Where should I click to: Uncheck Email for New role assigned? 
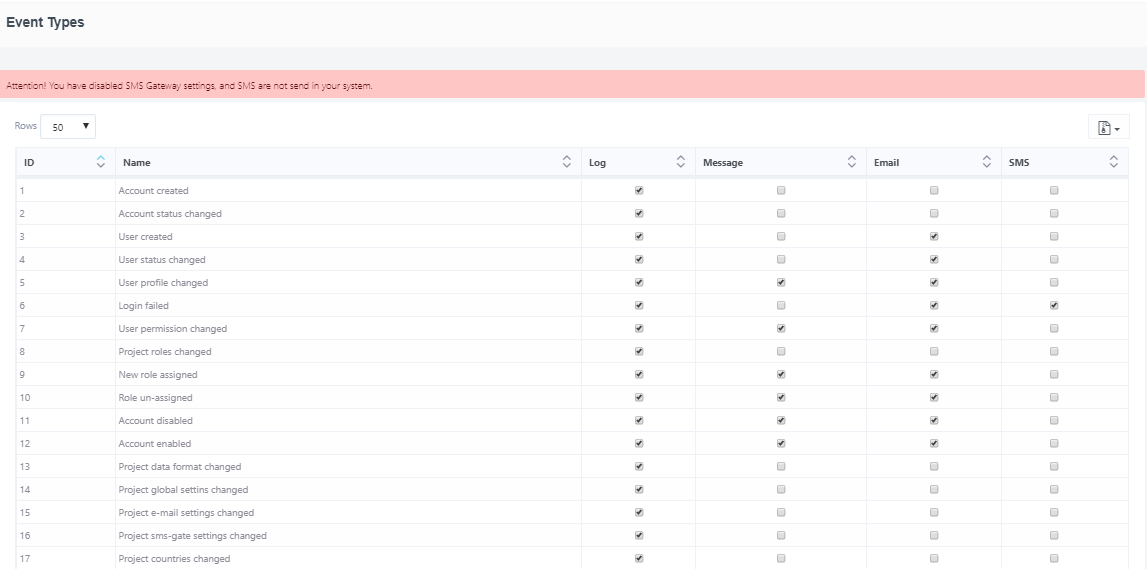(x=934, y=375)
